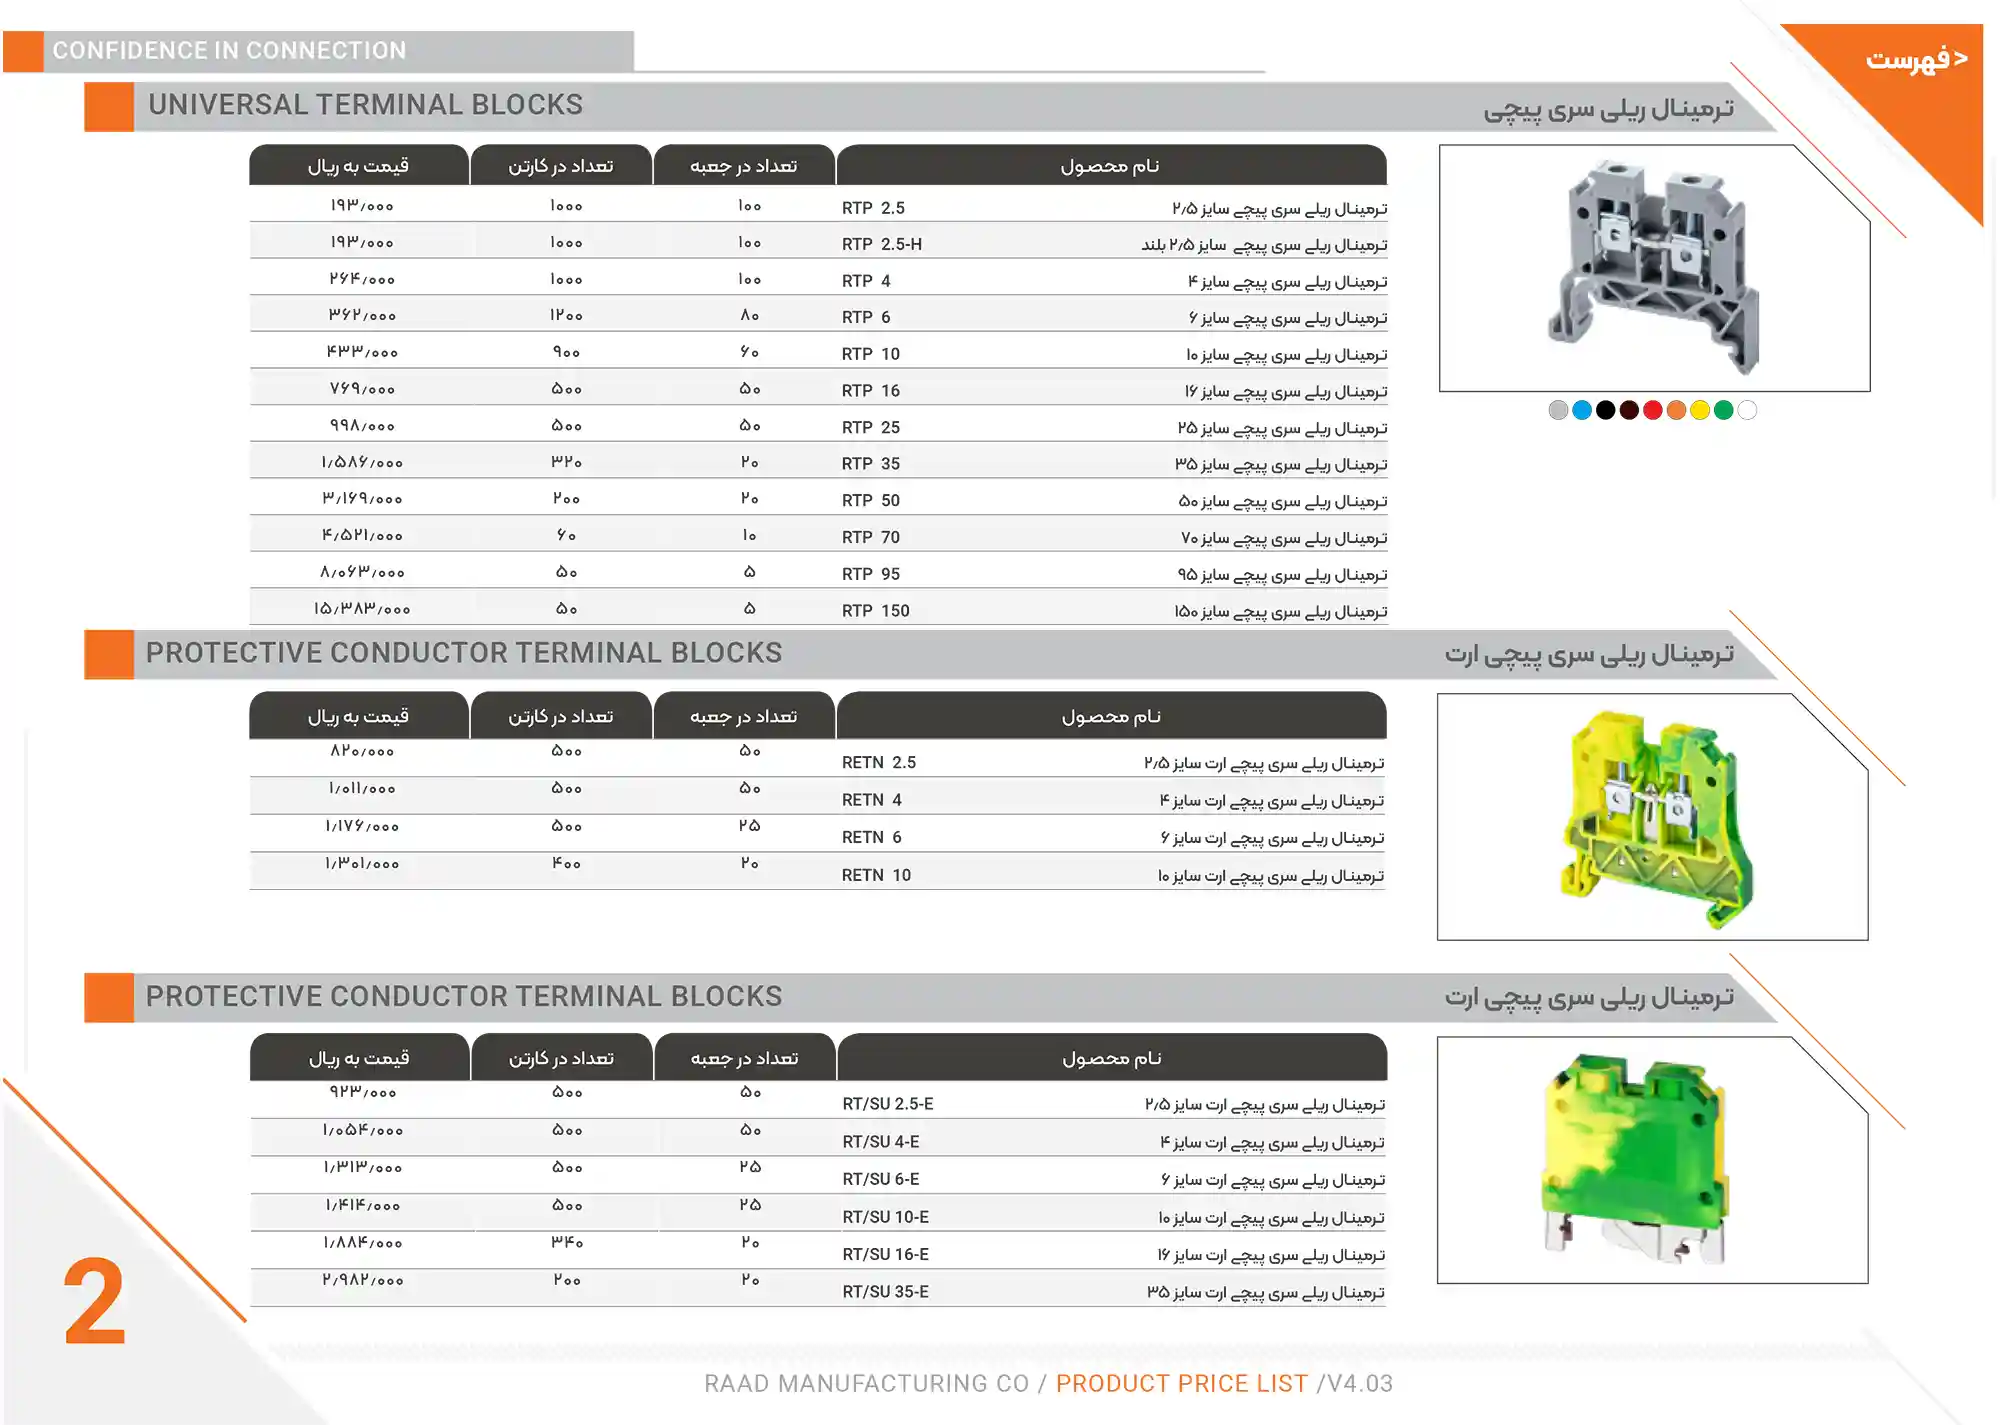Select the black color swatch option
The height and width of the screenshot is (1425, 2000).
coord(1606,409)
